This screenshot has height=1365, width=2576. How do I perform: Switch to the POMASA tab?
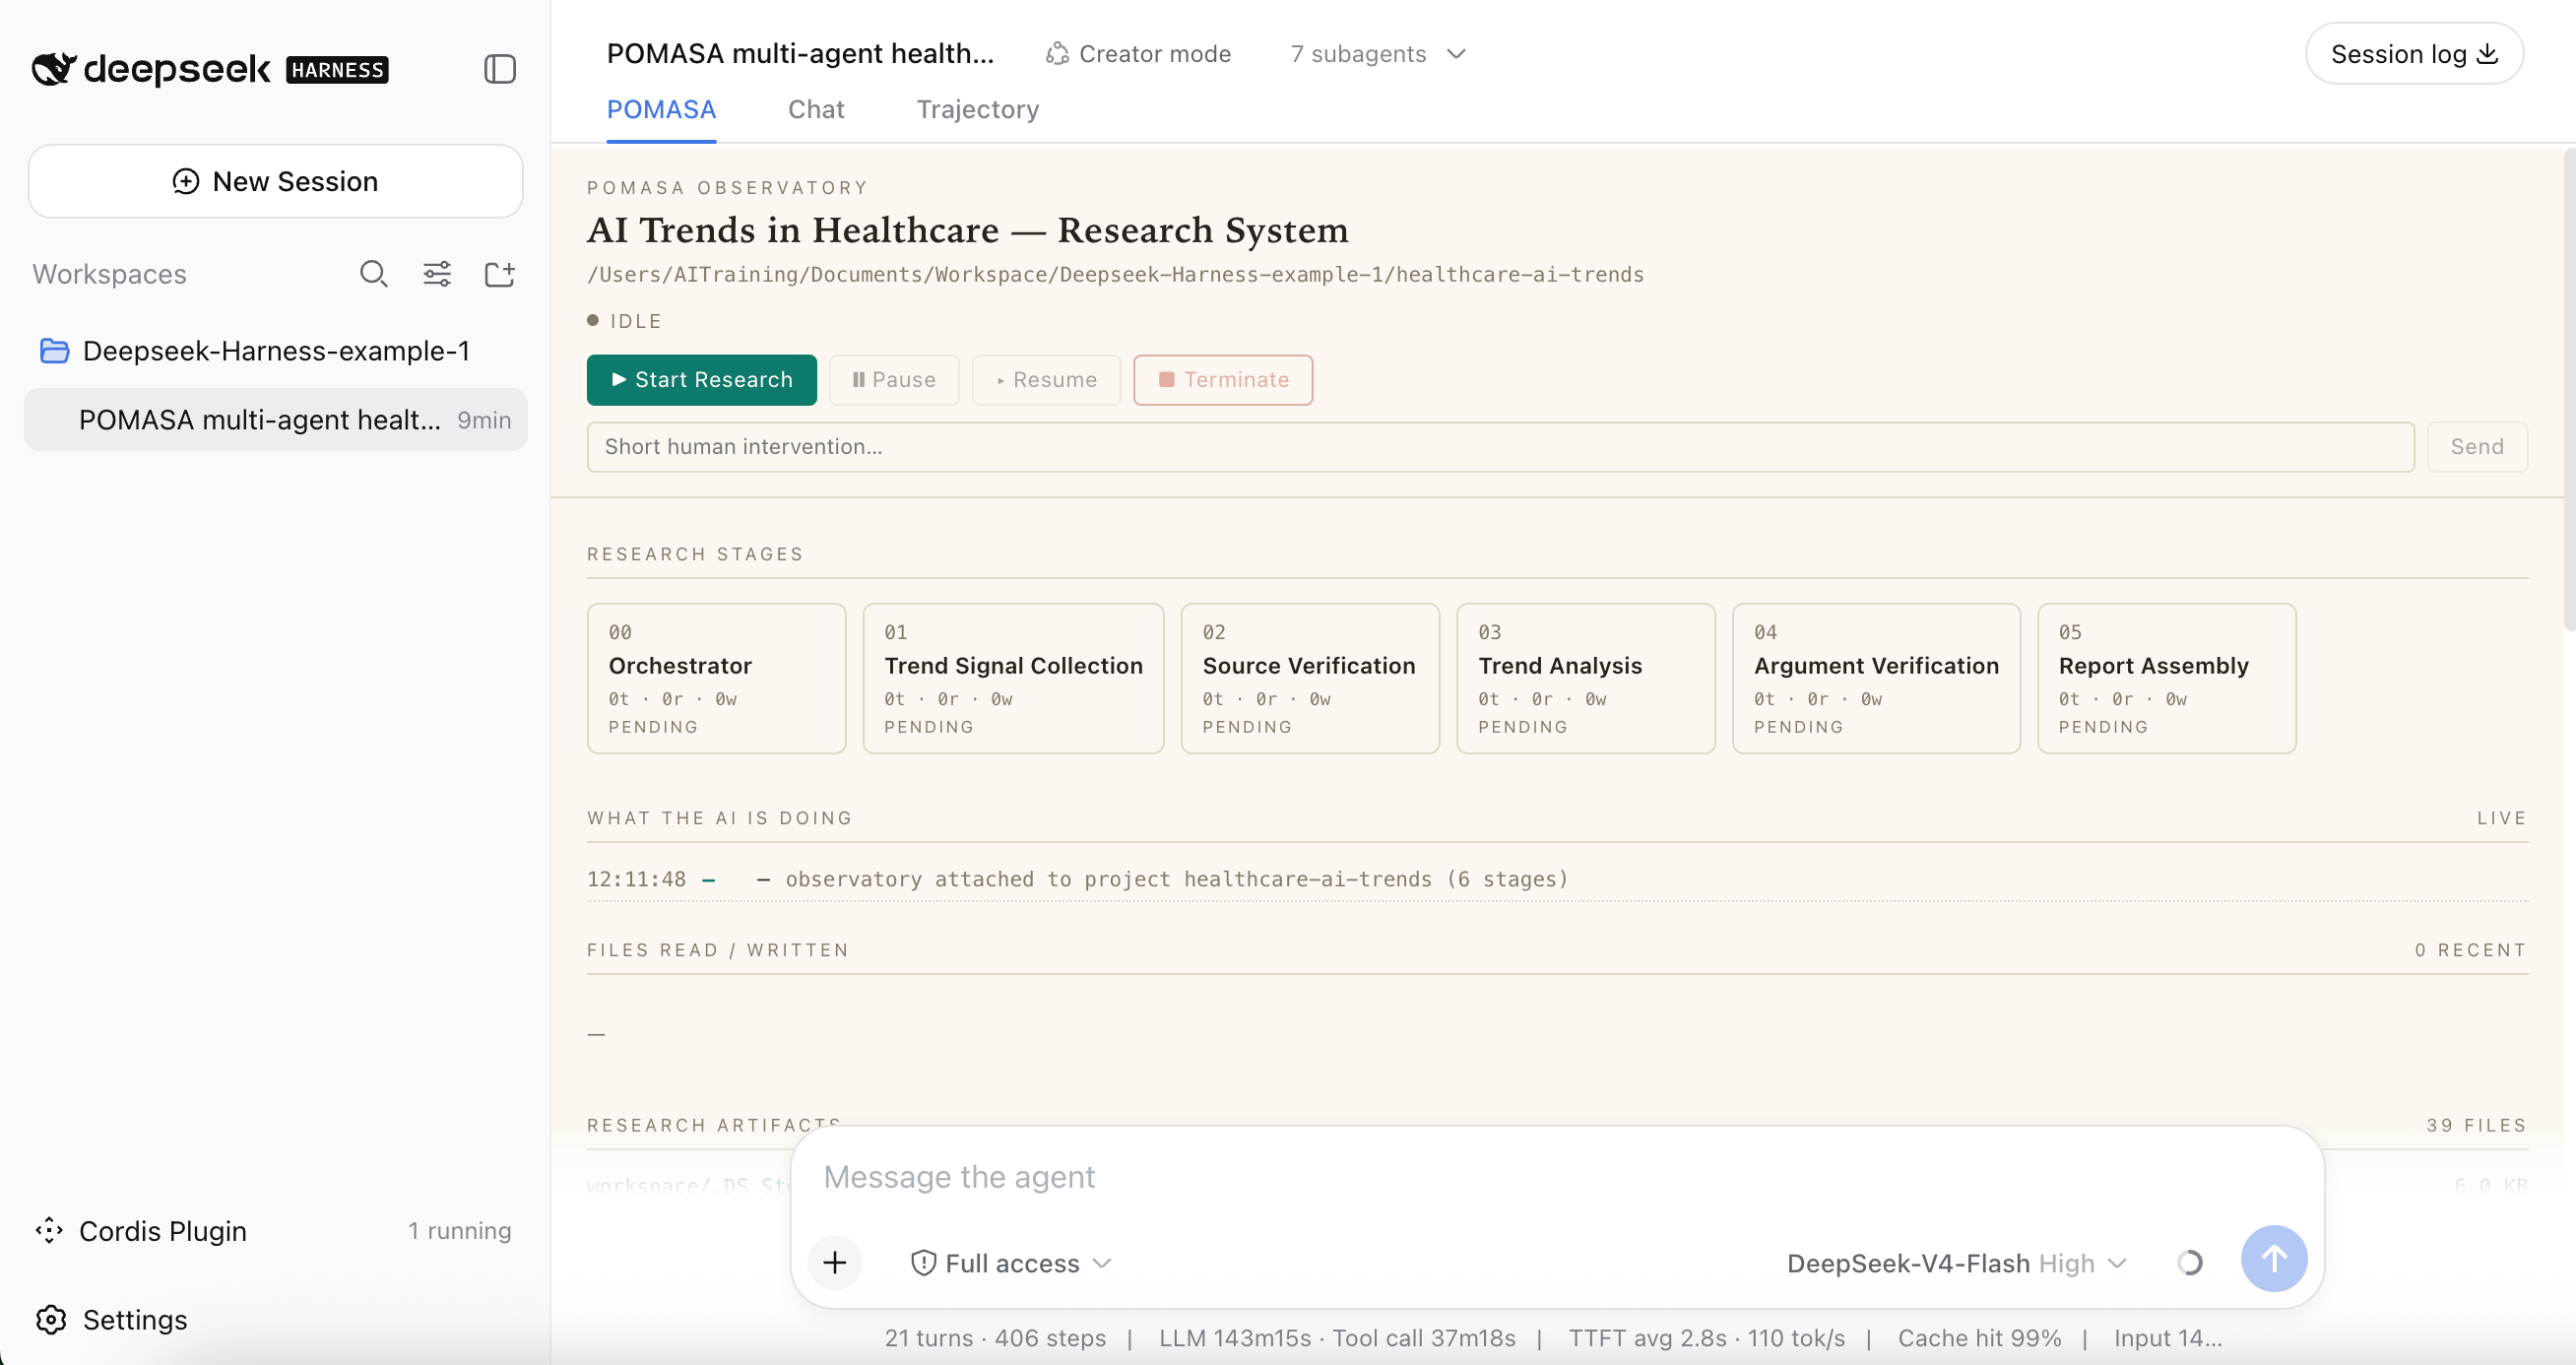pos(661,110)
